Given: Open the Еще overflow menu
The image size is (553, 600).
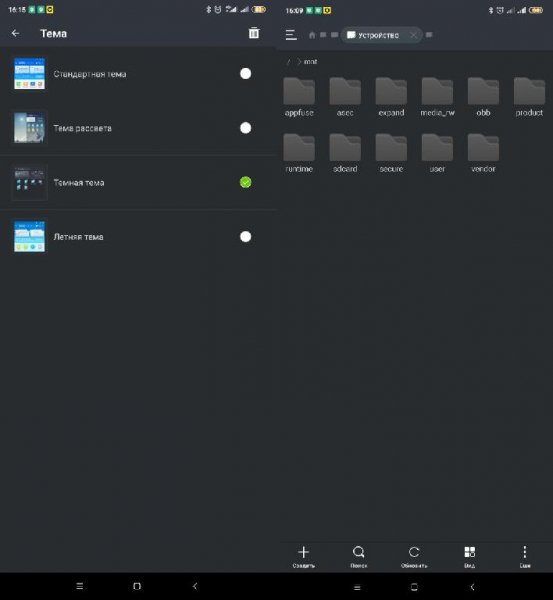Looking at the screenshot, I should tap(525, 556).
